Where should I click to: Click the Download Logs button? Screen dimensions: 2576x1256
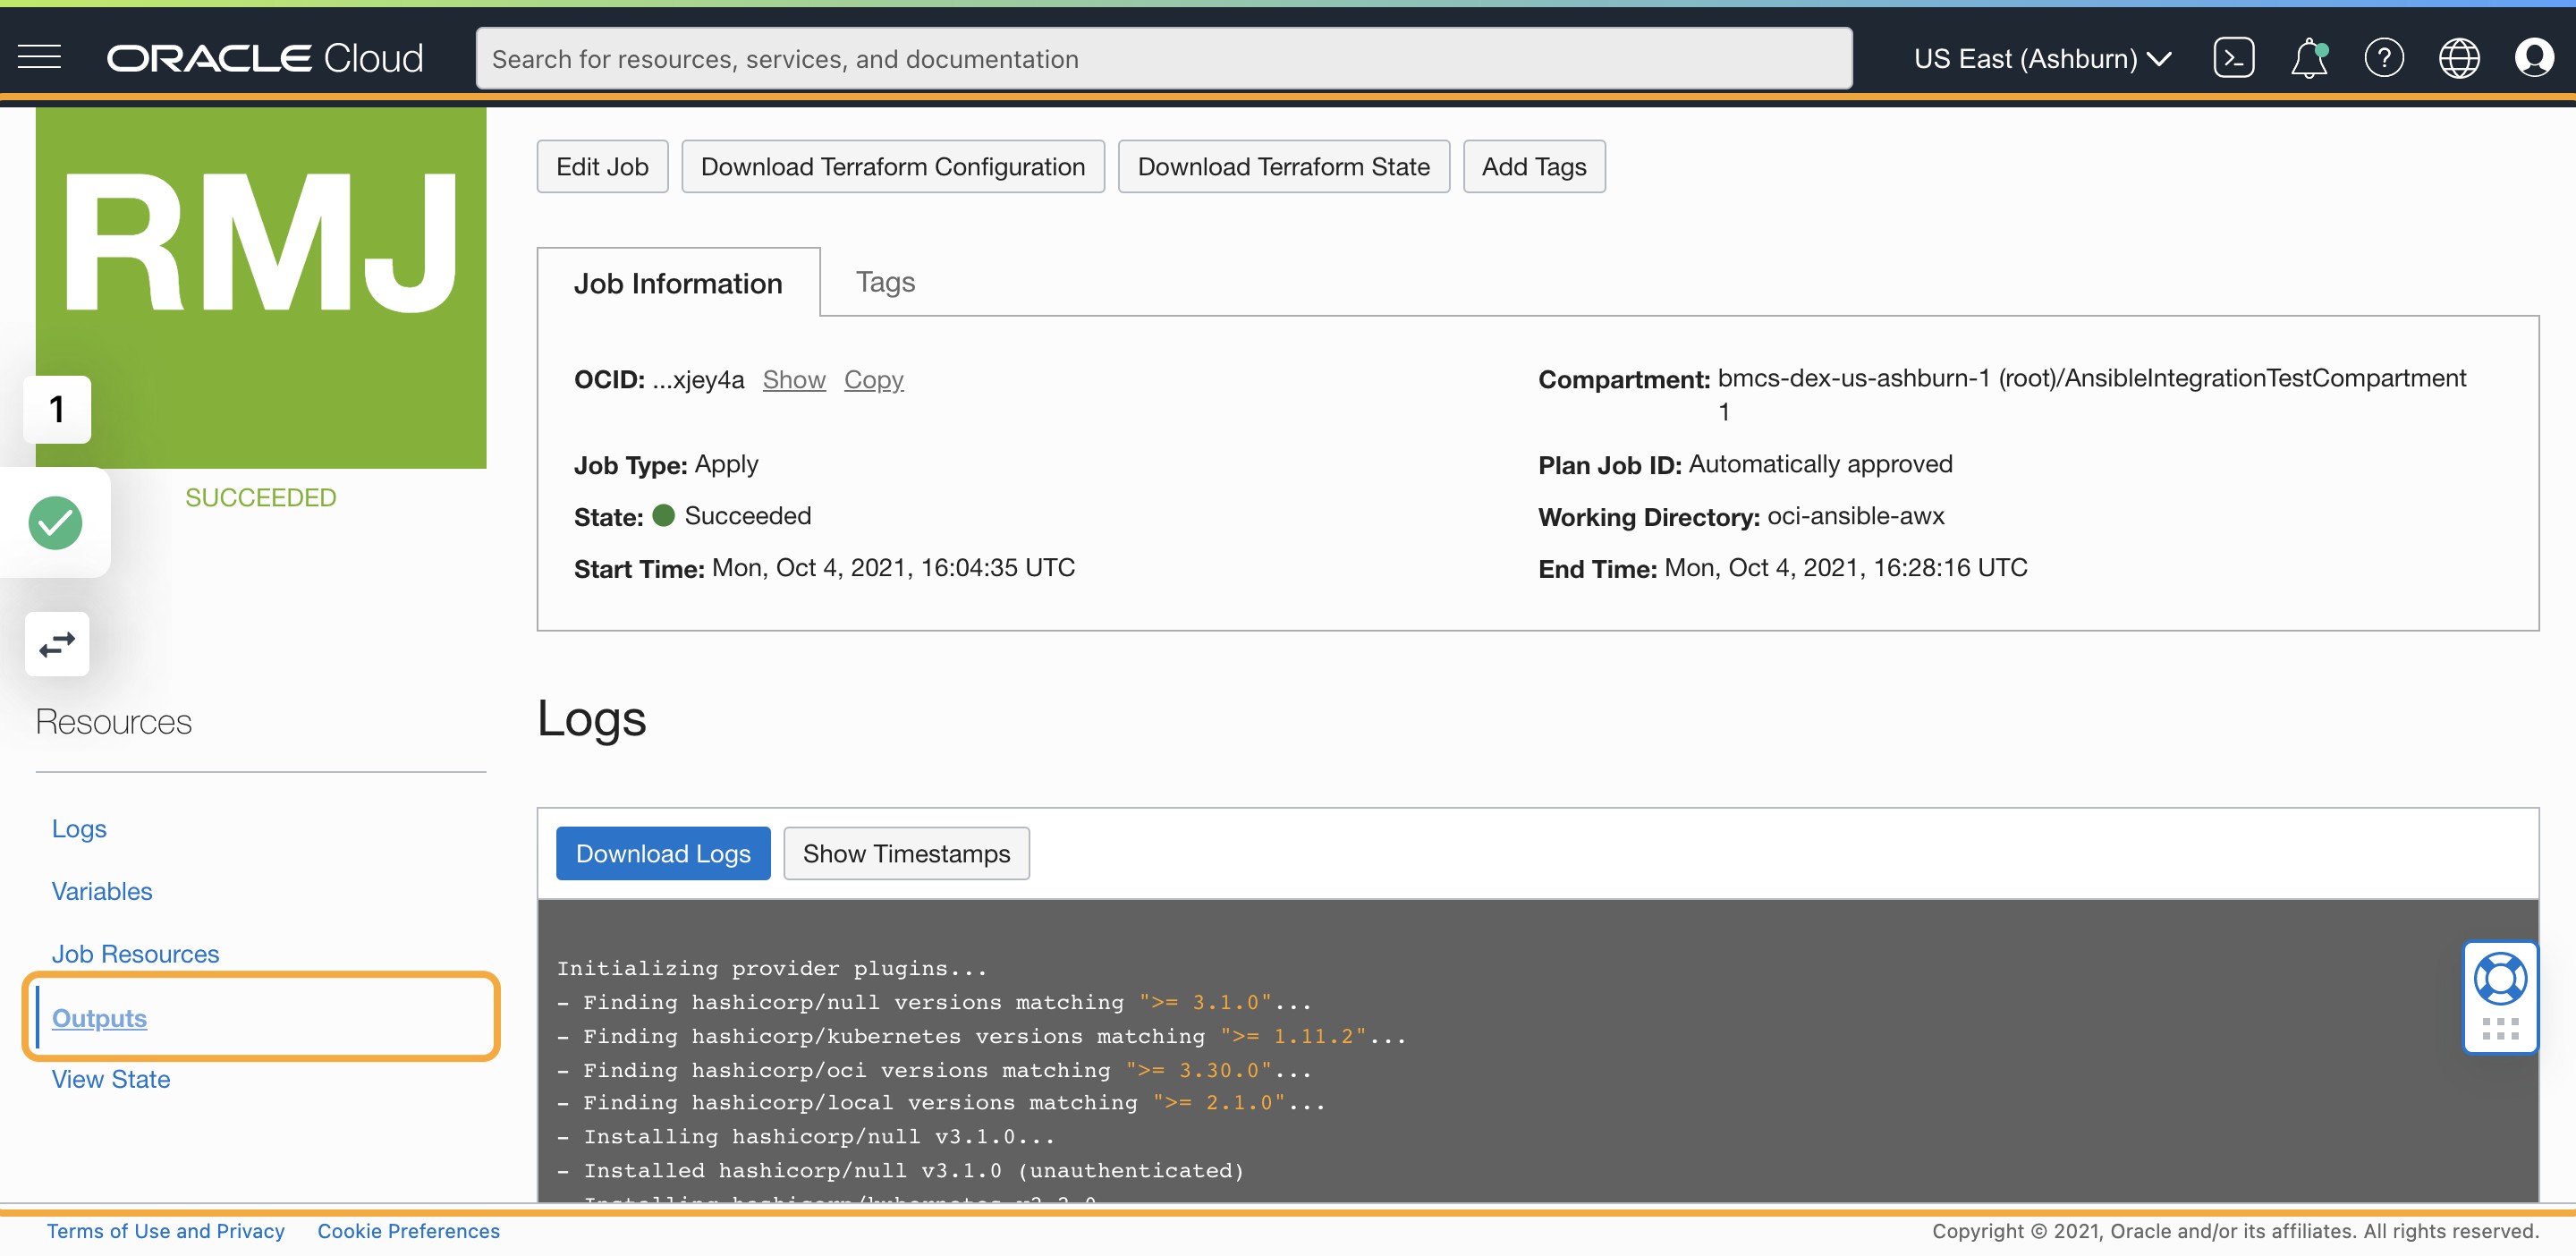(x=662, y=852)
